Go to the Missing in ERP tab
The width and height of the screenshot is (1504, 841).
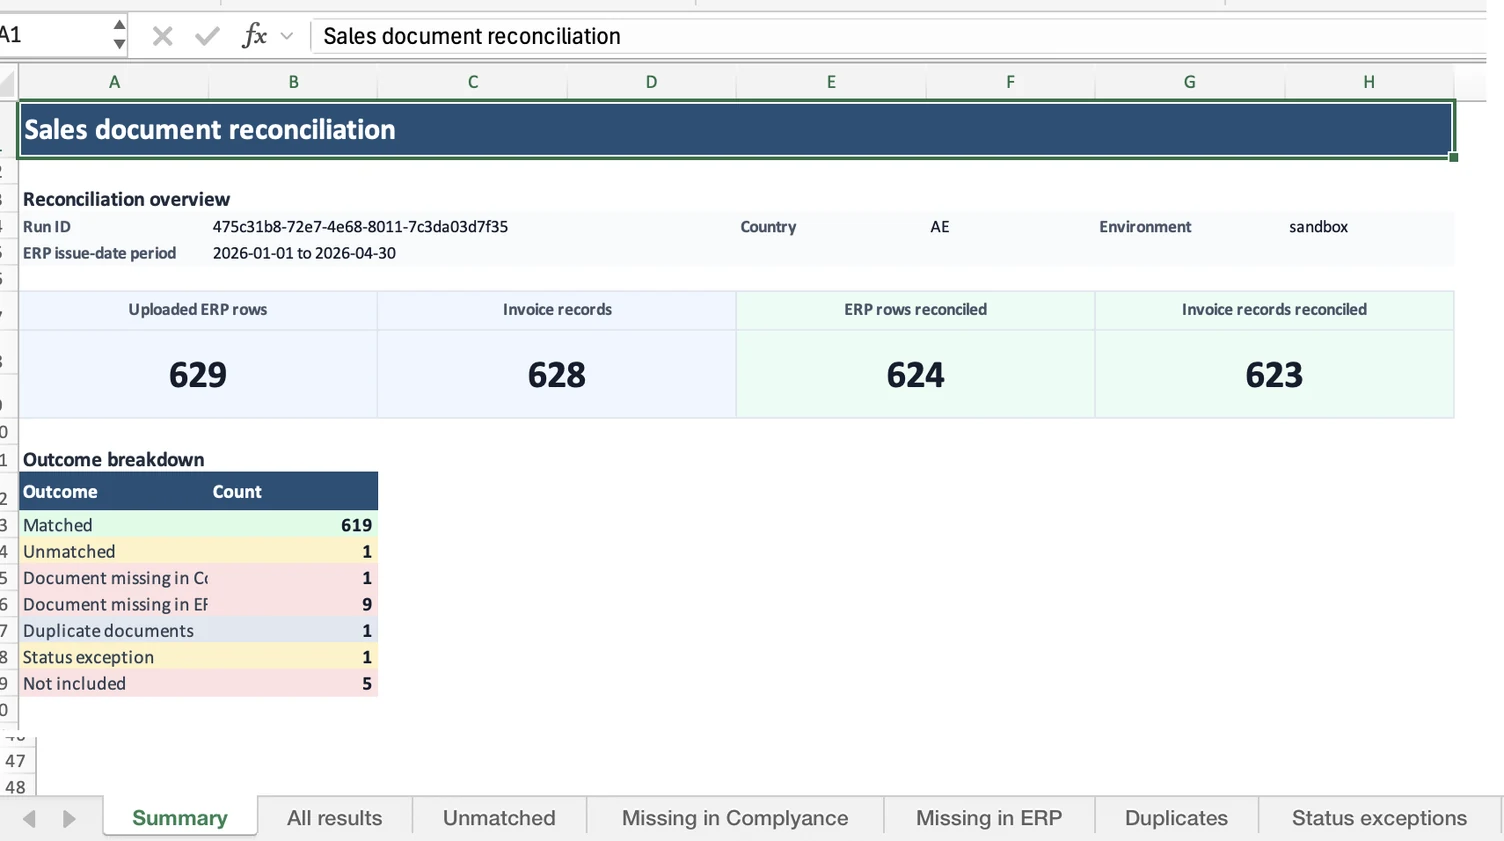pos(989,818)
